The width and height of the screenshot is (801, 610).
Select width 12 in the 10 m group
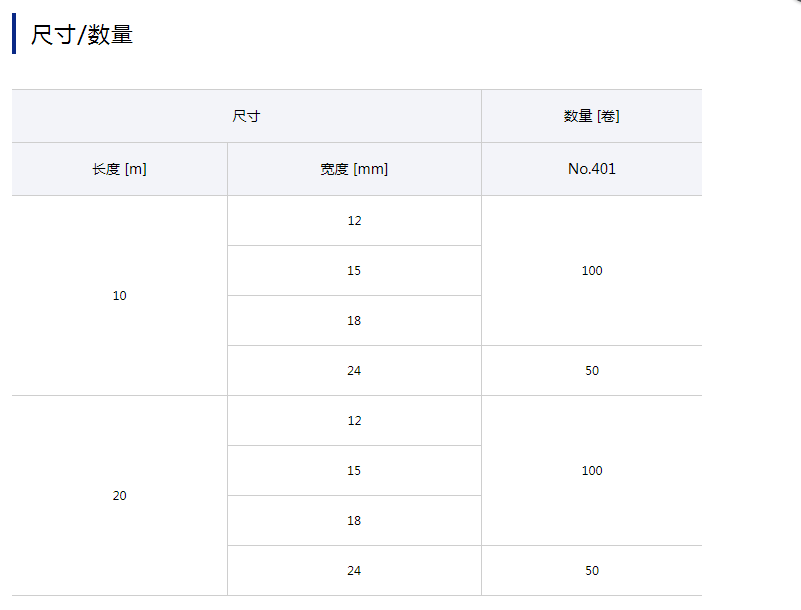tap(354, 221)
